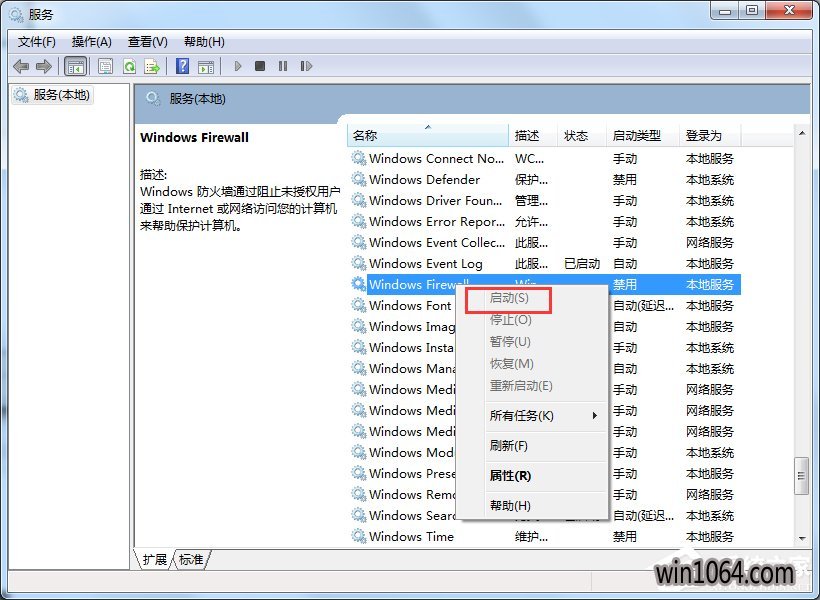The width and height of the screenshot is (820, 600).
Task: Click the Back arrow toolbar icon
Action: click(x=21, y=66)
